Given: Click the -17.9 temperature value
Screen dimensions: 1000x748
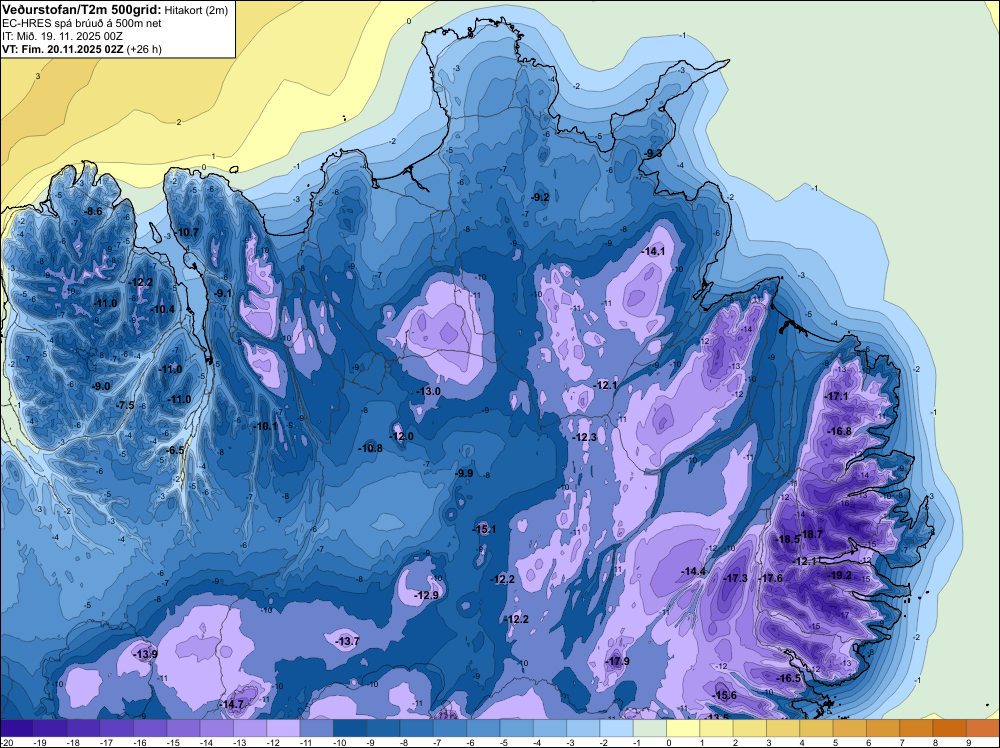Looking at the screenshot, I should 617,661.
